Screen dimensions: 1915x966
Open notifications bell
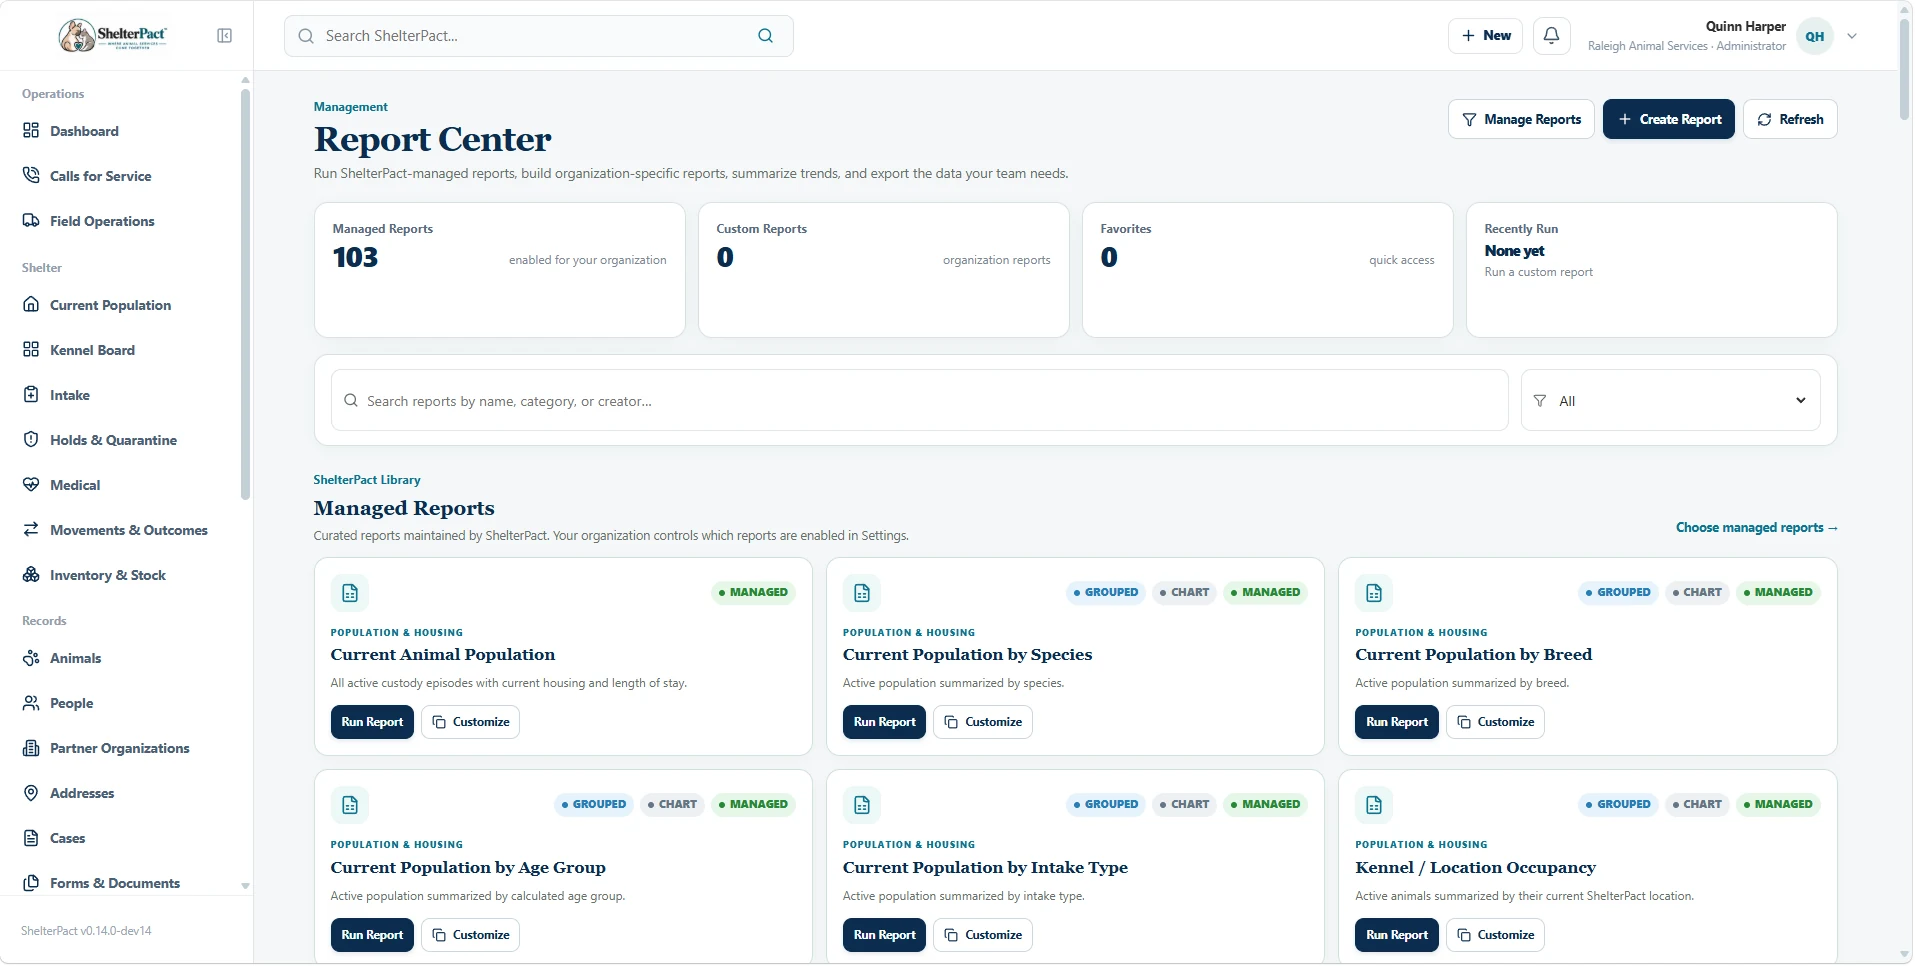(1551, 36)
